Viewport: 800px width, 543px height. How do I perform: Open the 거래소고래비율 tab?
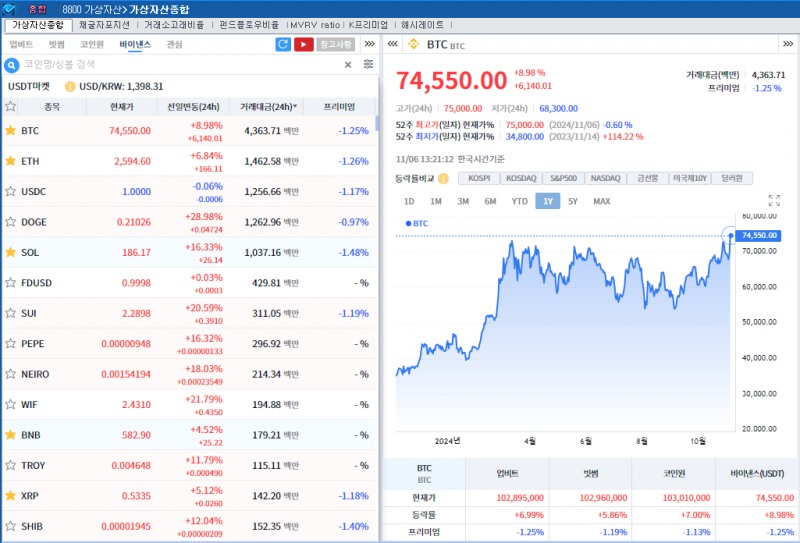tap(174, 25)
